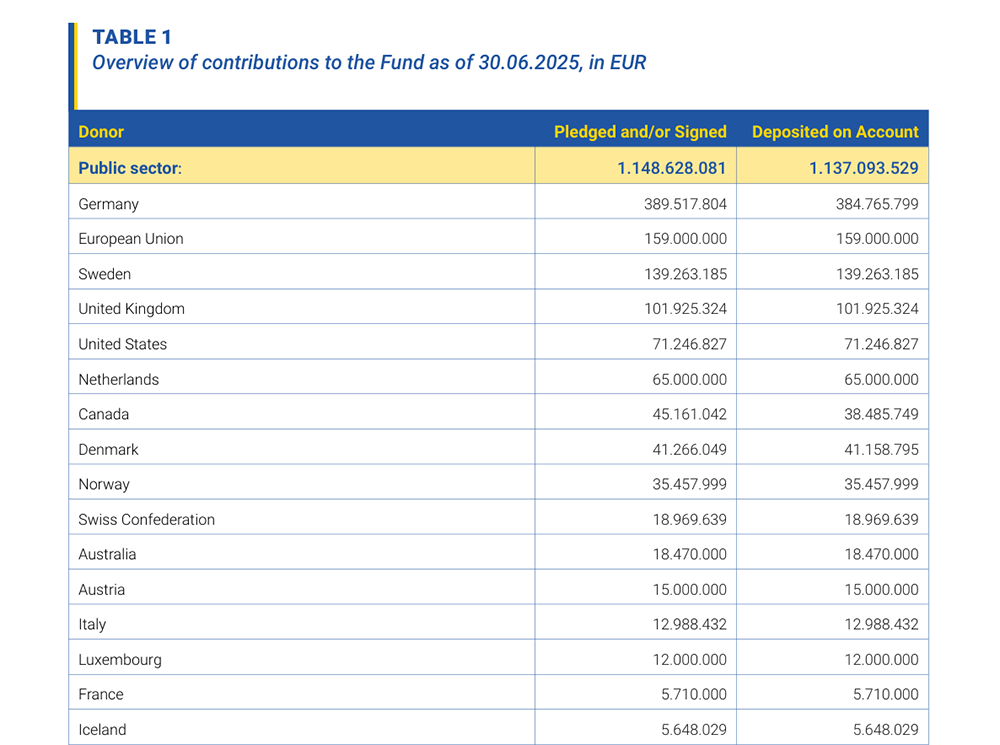
Task: Select the "Donor" column header
Action: (x=101, y=132)
